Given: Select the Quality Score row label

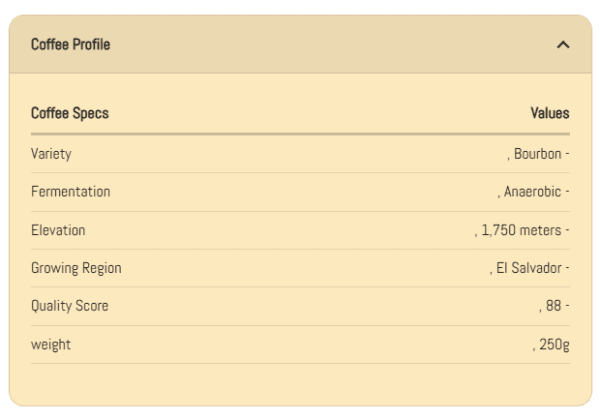Looking at the screenshot, I should pos(69,306).
